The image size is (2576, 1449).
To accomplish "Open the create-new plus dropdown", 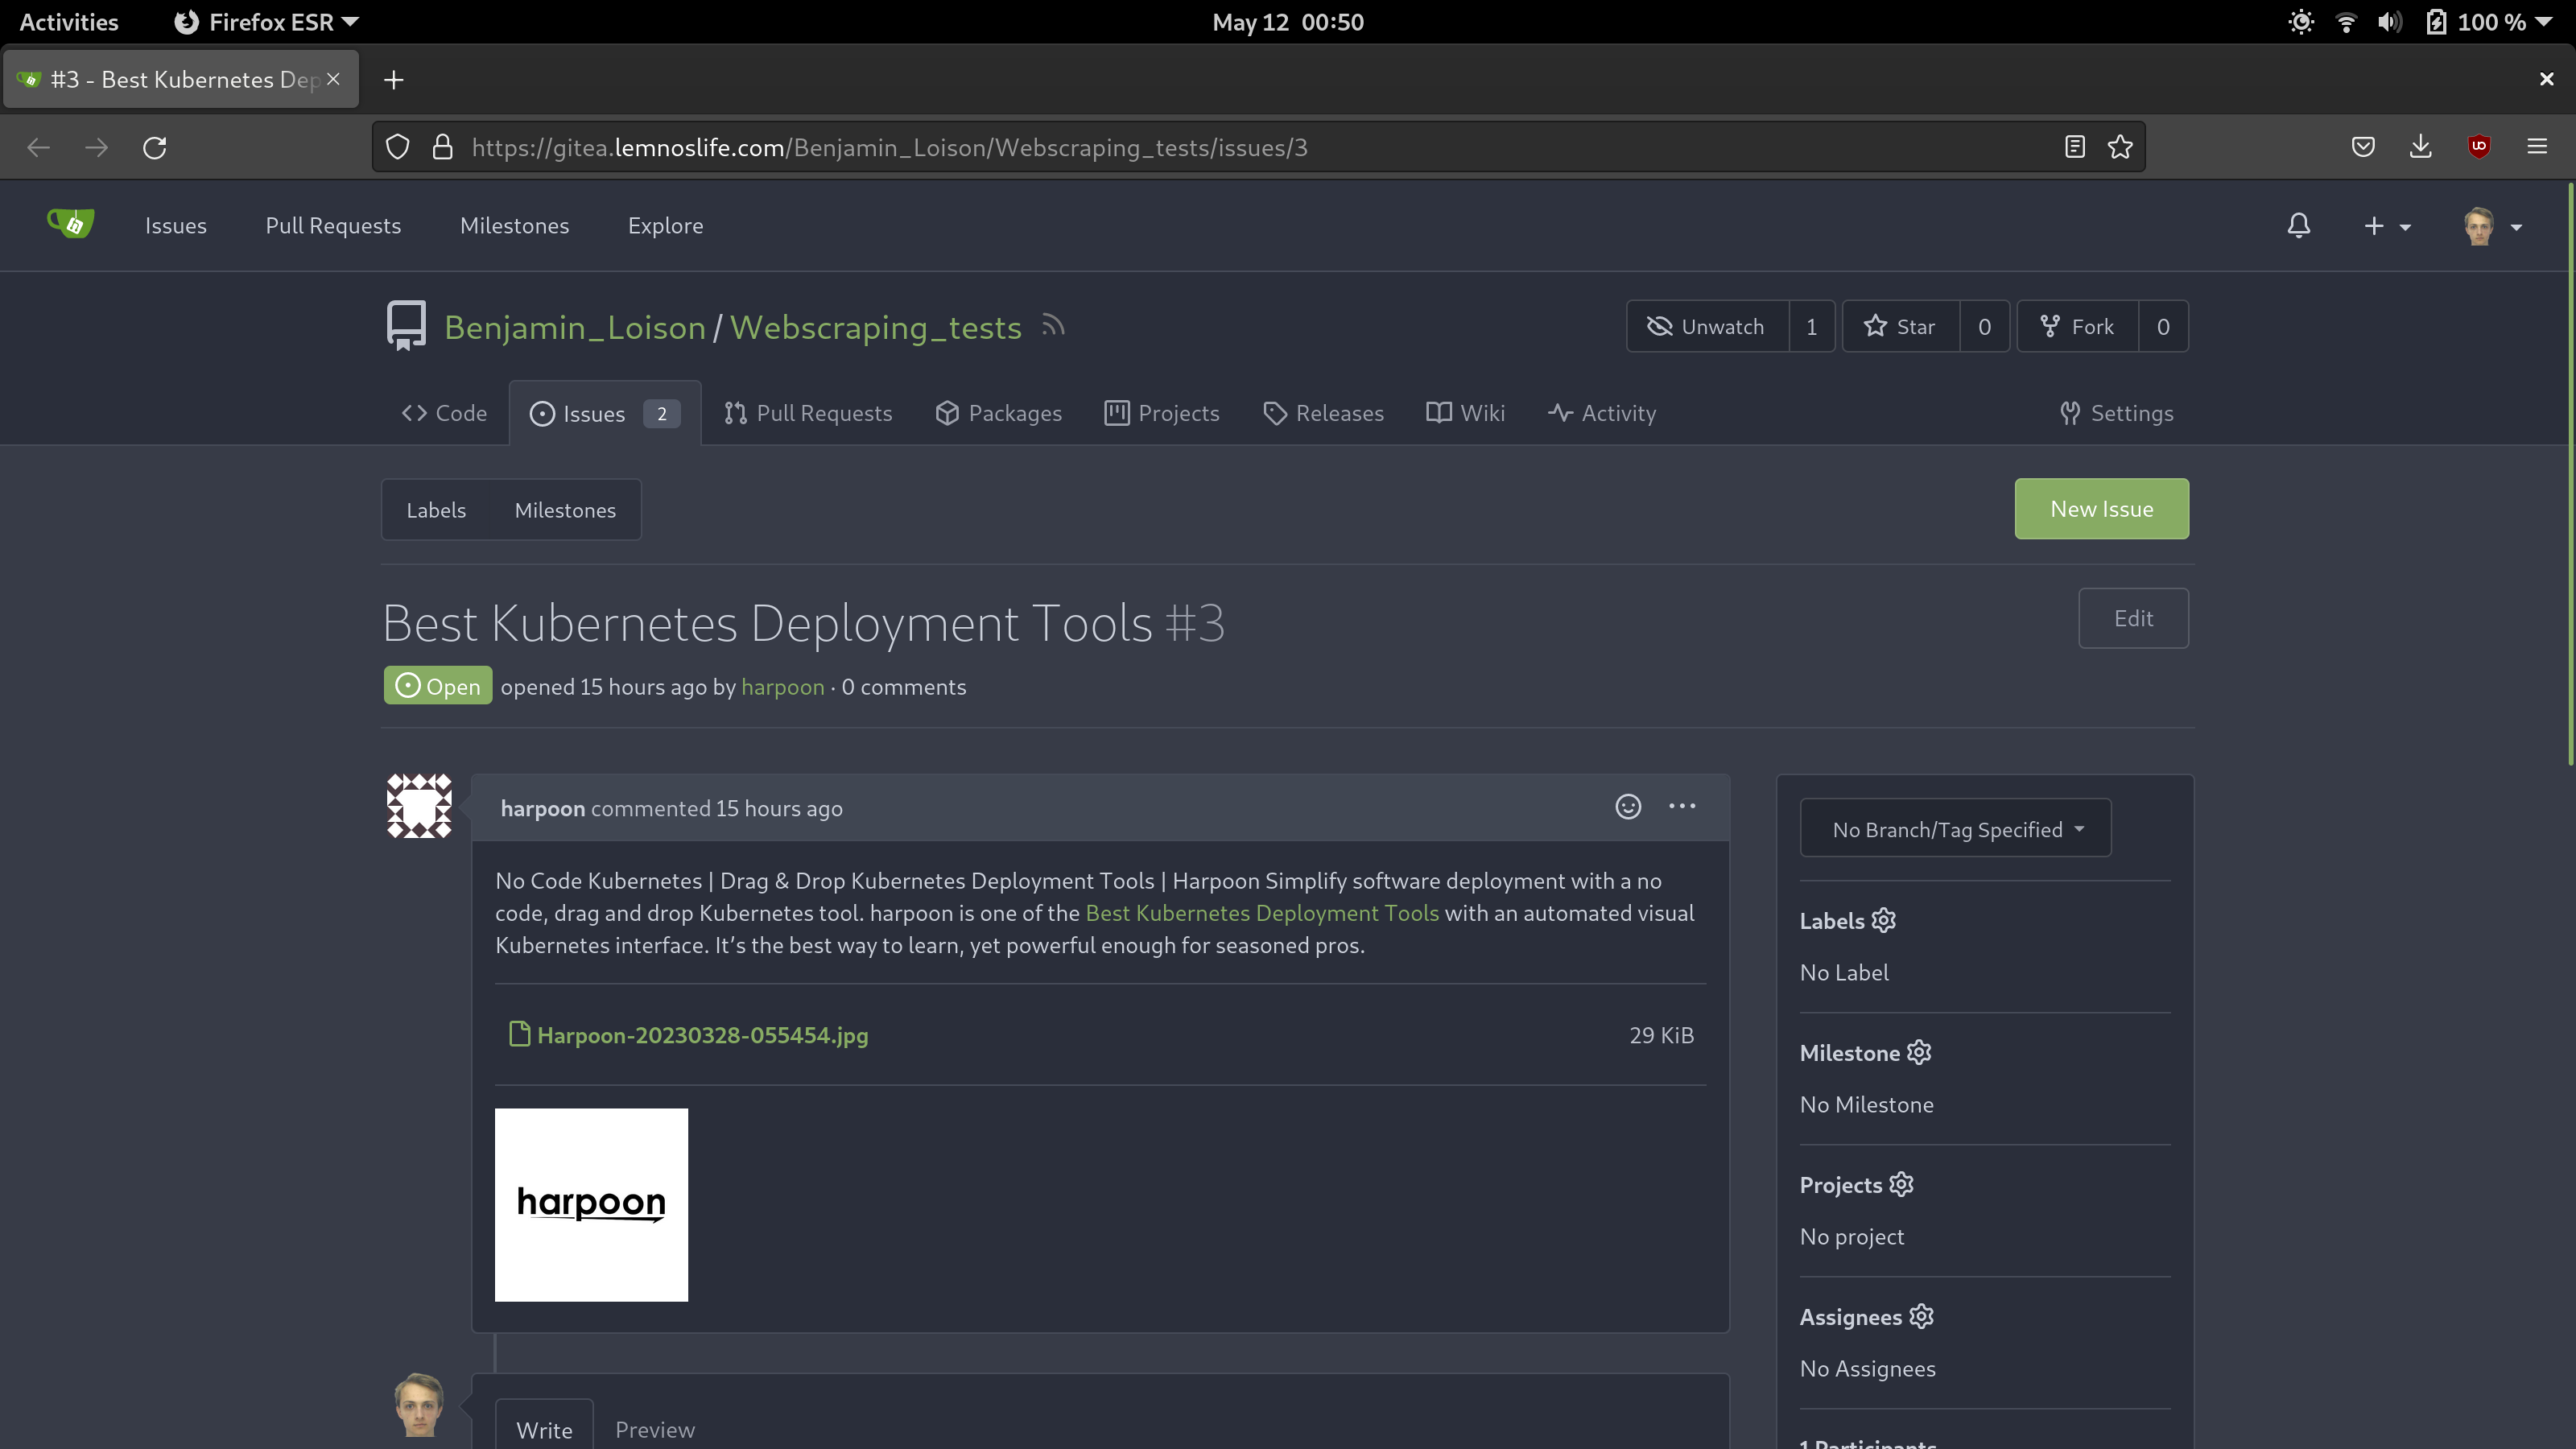I will (2385, 226).
